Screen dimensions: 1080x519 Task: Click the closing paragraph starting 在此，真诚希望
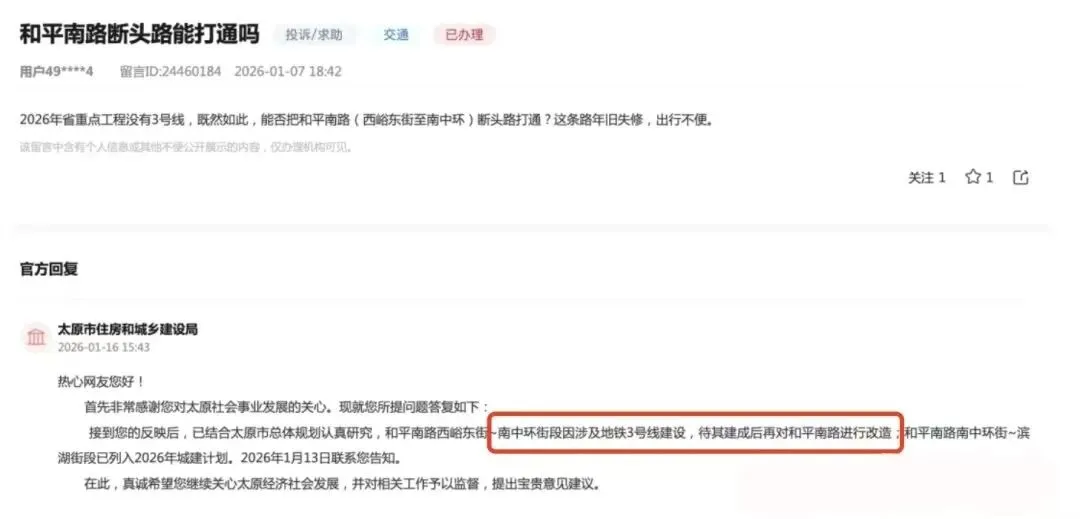click(342, 483)
